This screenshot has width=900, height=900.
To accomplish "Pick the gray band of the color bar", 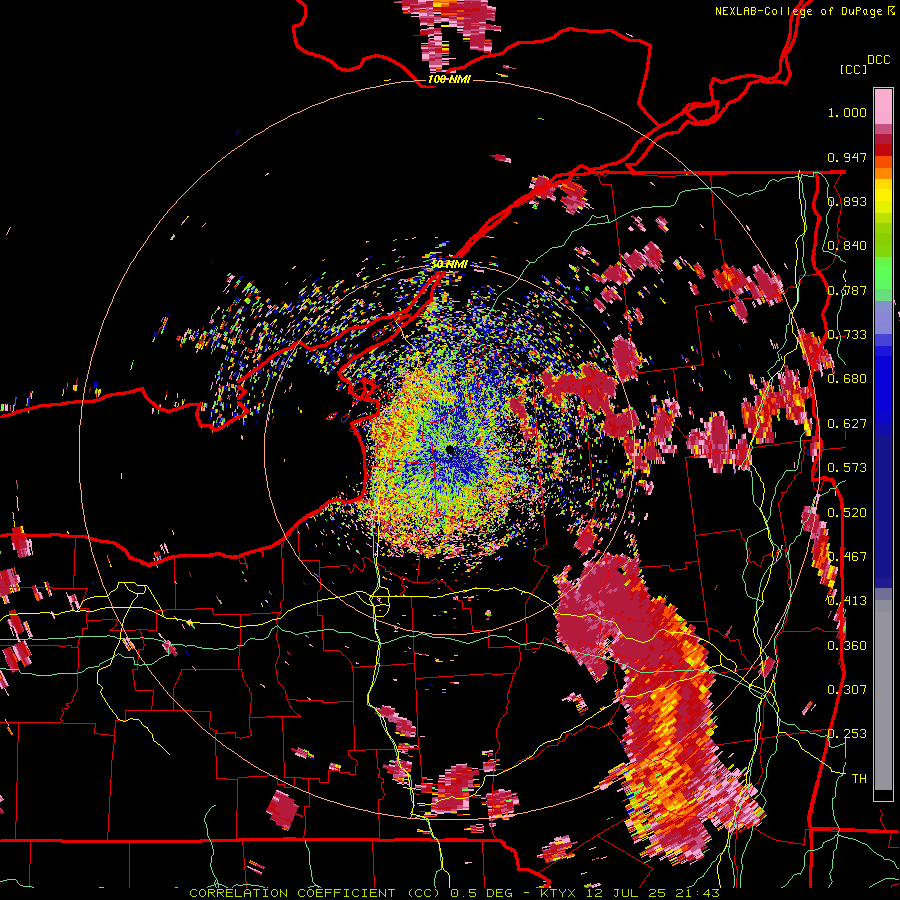I will [x=883, y=695].
